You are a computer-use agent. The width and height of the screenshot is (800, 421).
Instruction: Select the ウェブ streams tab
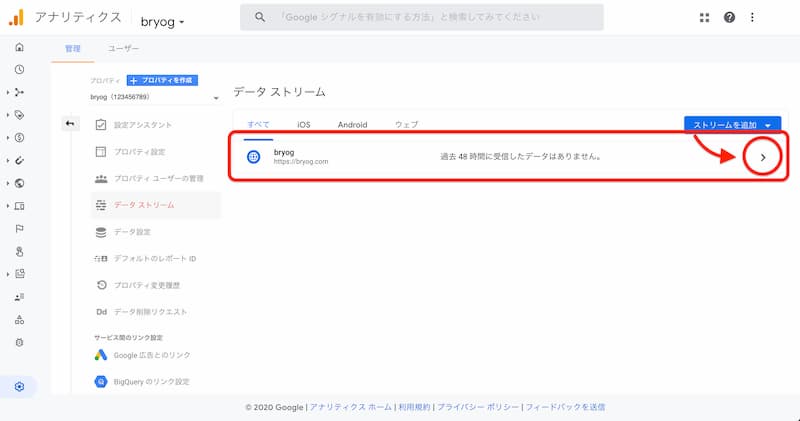[407, 125]
